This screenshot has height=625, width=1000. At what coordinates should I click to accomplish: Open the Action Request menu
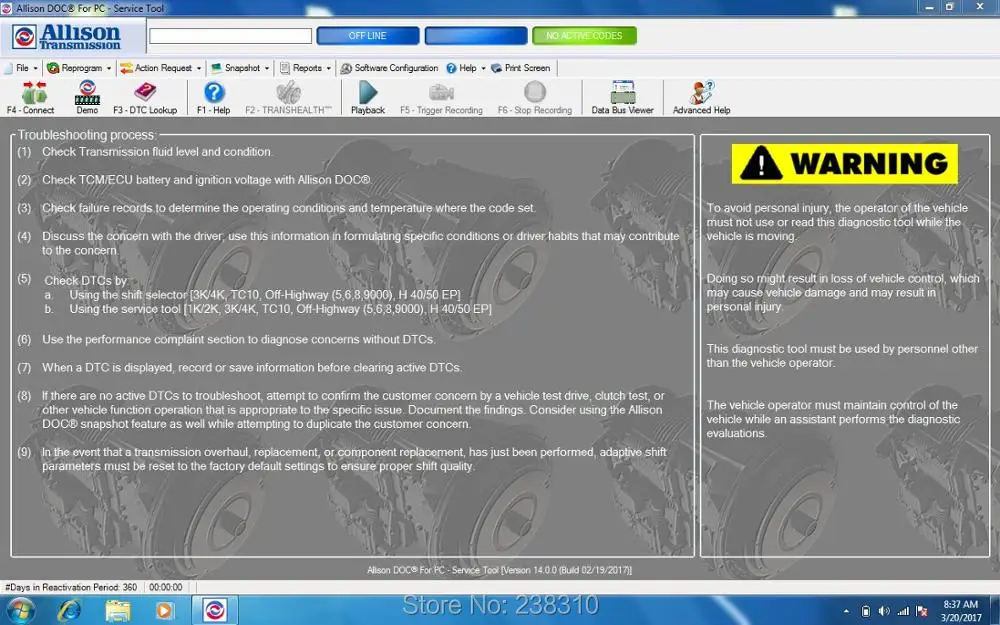coord(161,68)
